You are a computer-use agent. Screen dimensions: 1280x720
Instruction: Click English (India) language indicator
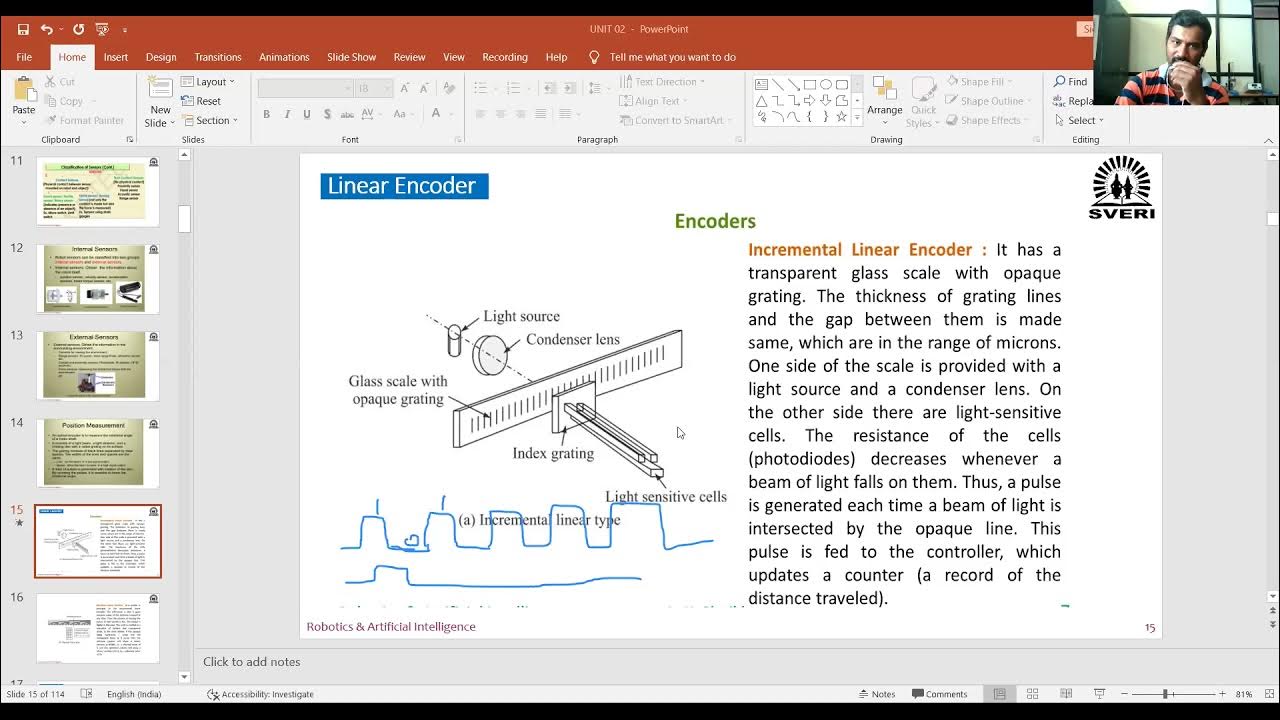[134, 694]
